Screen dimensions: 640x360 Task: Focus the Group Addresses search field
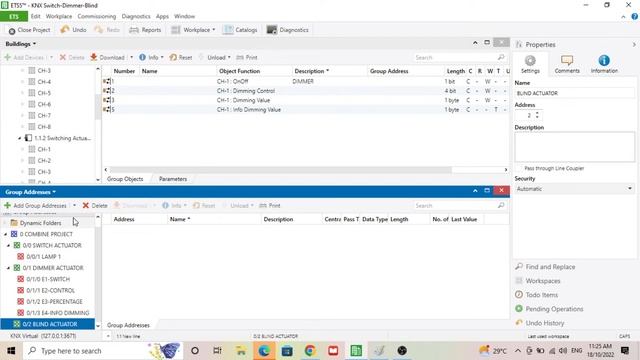tap(460, 205)
